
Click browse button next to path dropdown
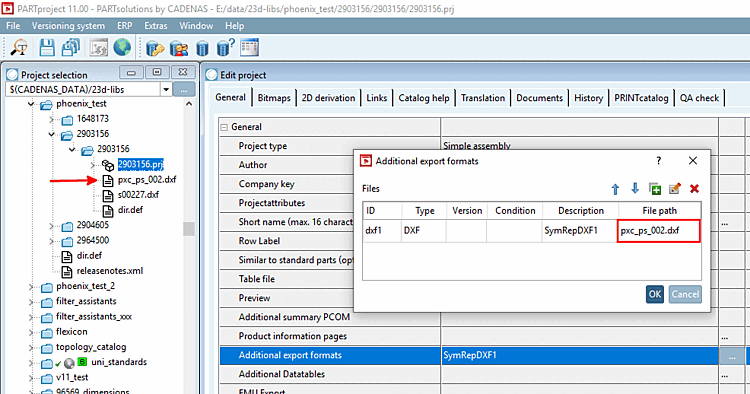click(x=184, y=89)
